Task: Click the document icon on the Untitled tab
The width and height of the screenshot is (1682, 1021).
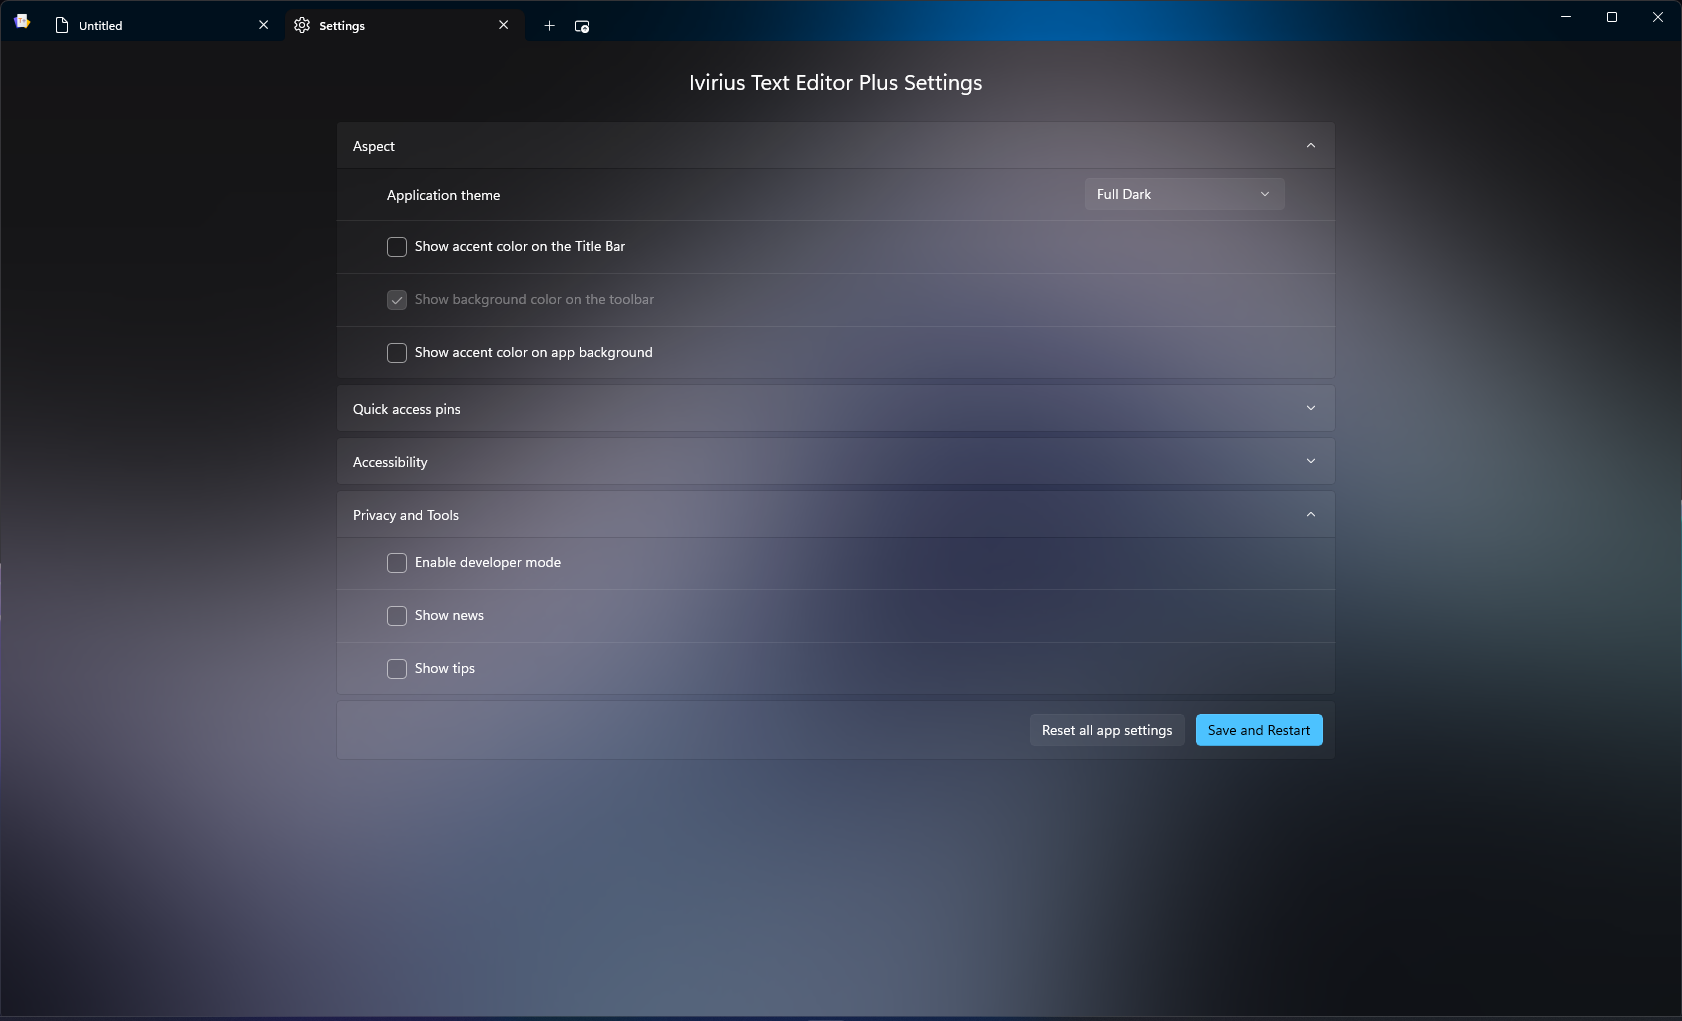Action: click(62, 25)
